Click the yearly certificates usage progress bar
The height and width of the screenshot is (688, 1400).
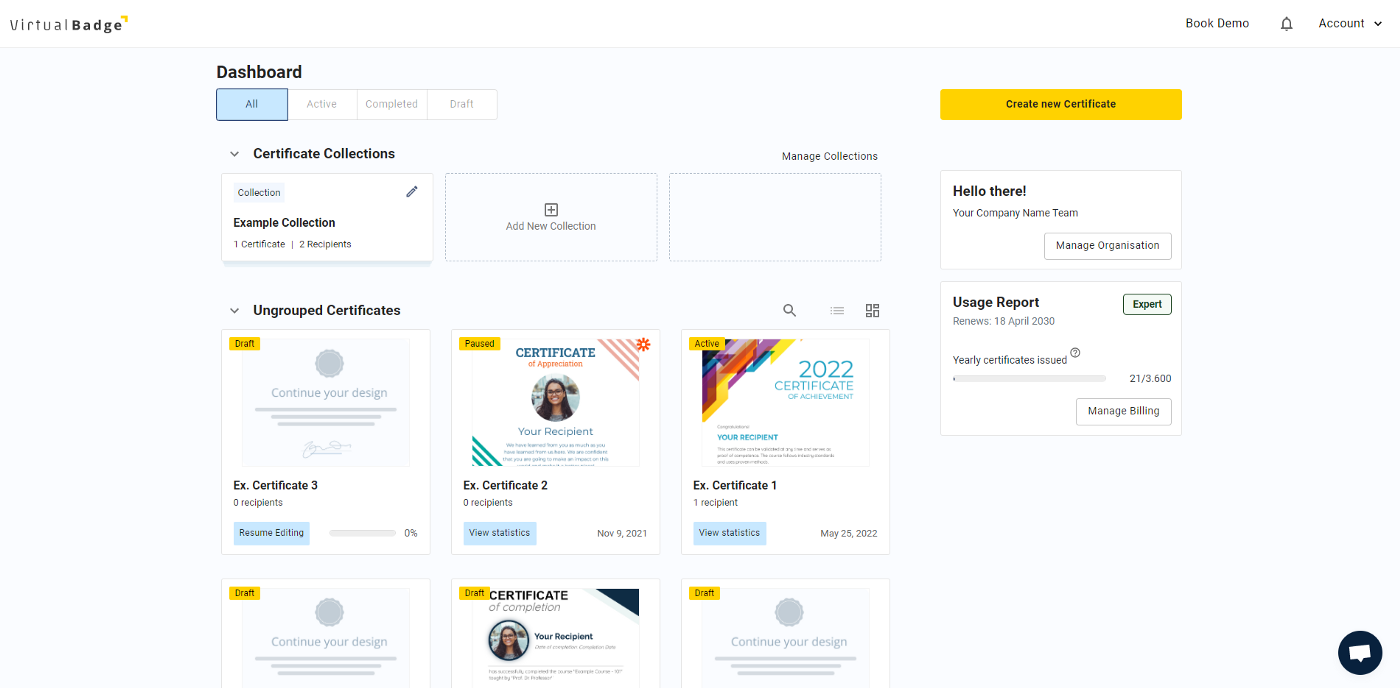[1029, 378]
